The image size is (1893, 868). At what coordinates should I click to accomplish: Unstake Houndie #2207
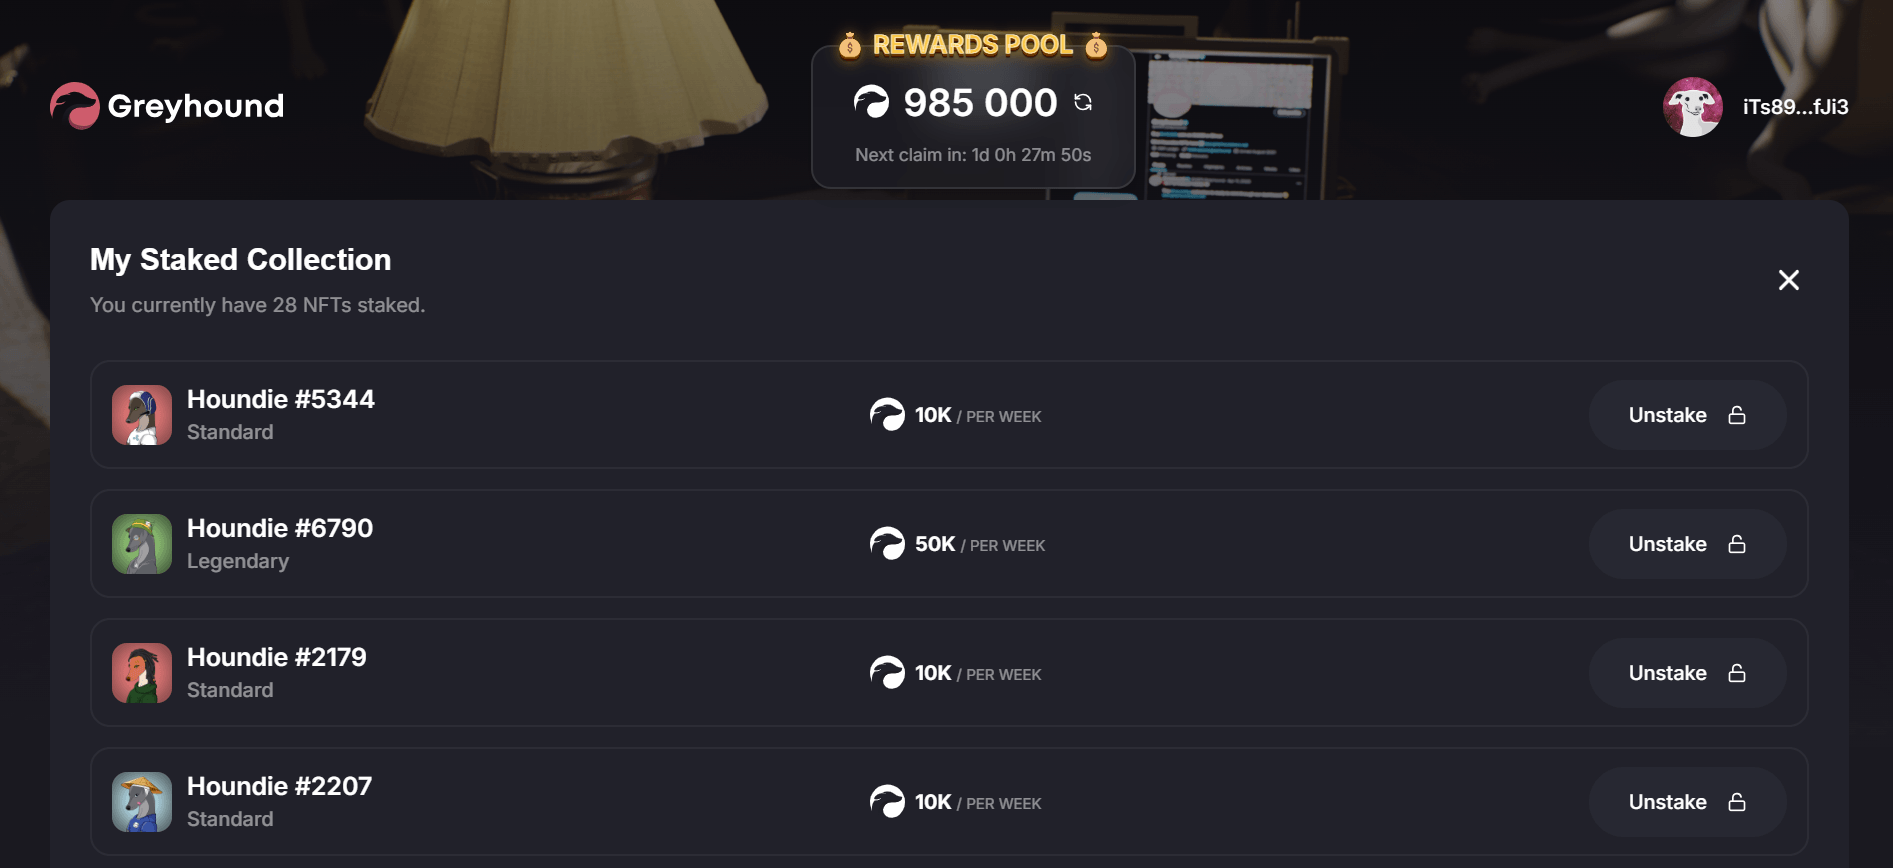tap(1687, 802)
